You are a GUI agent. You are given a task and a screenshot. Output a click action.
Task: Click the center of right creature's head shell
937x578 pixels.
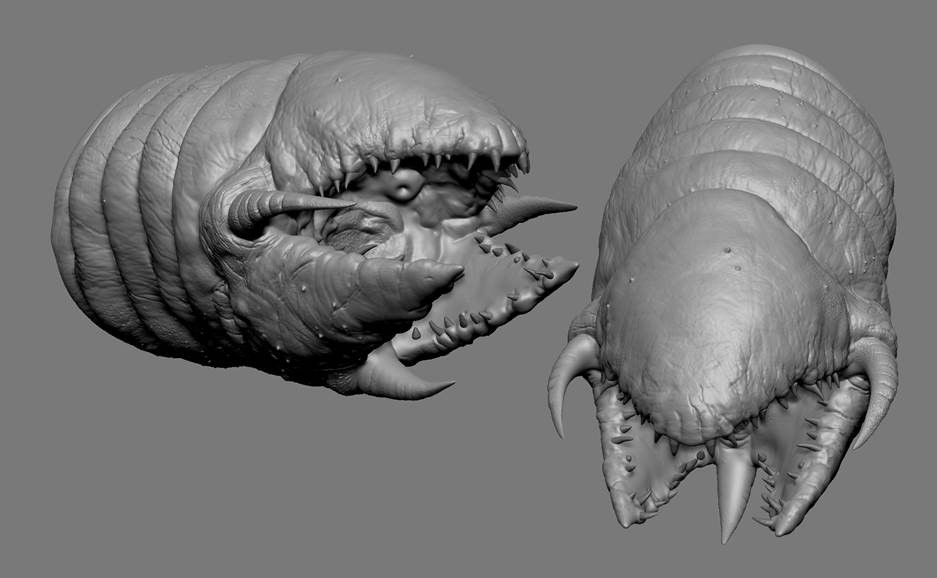(720, 310)
